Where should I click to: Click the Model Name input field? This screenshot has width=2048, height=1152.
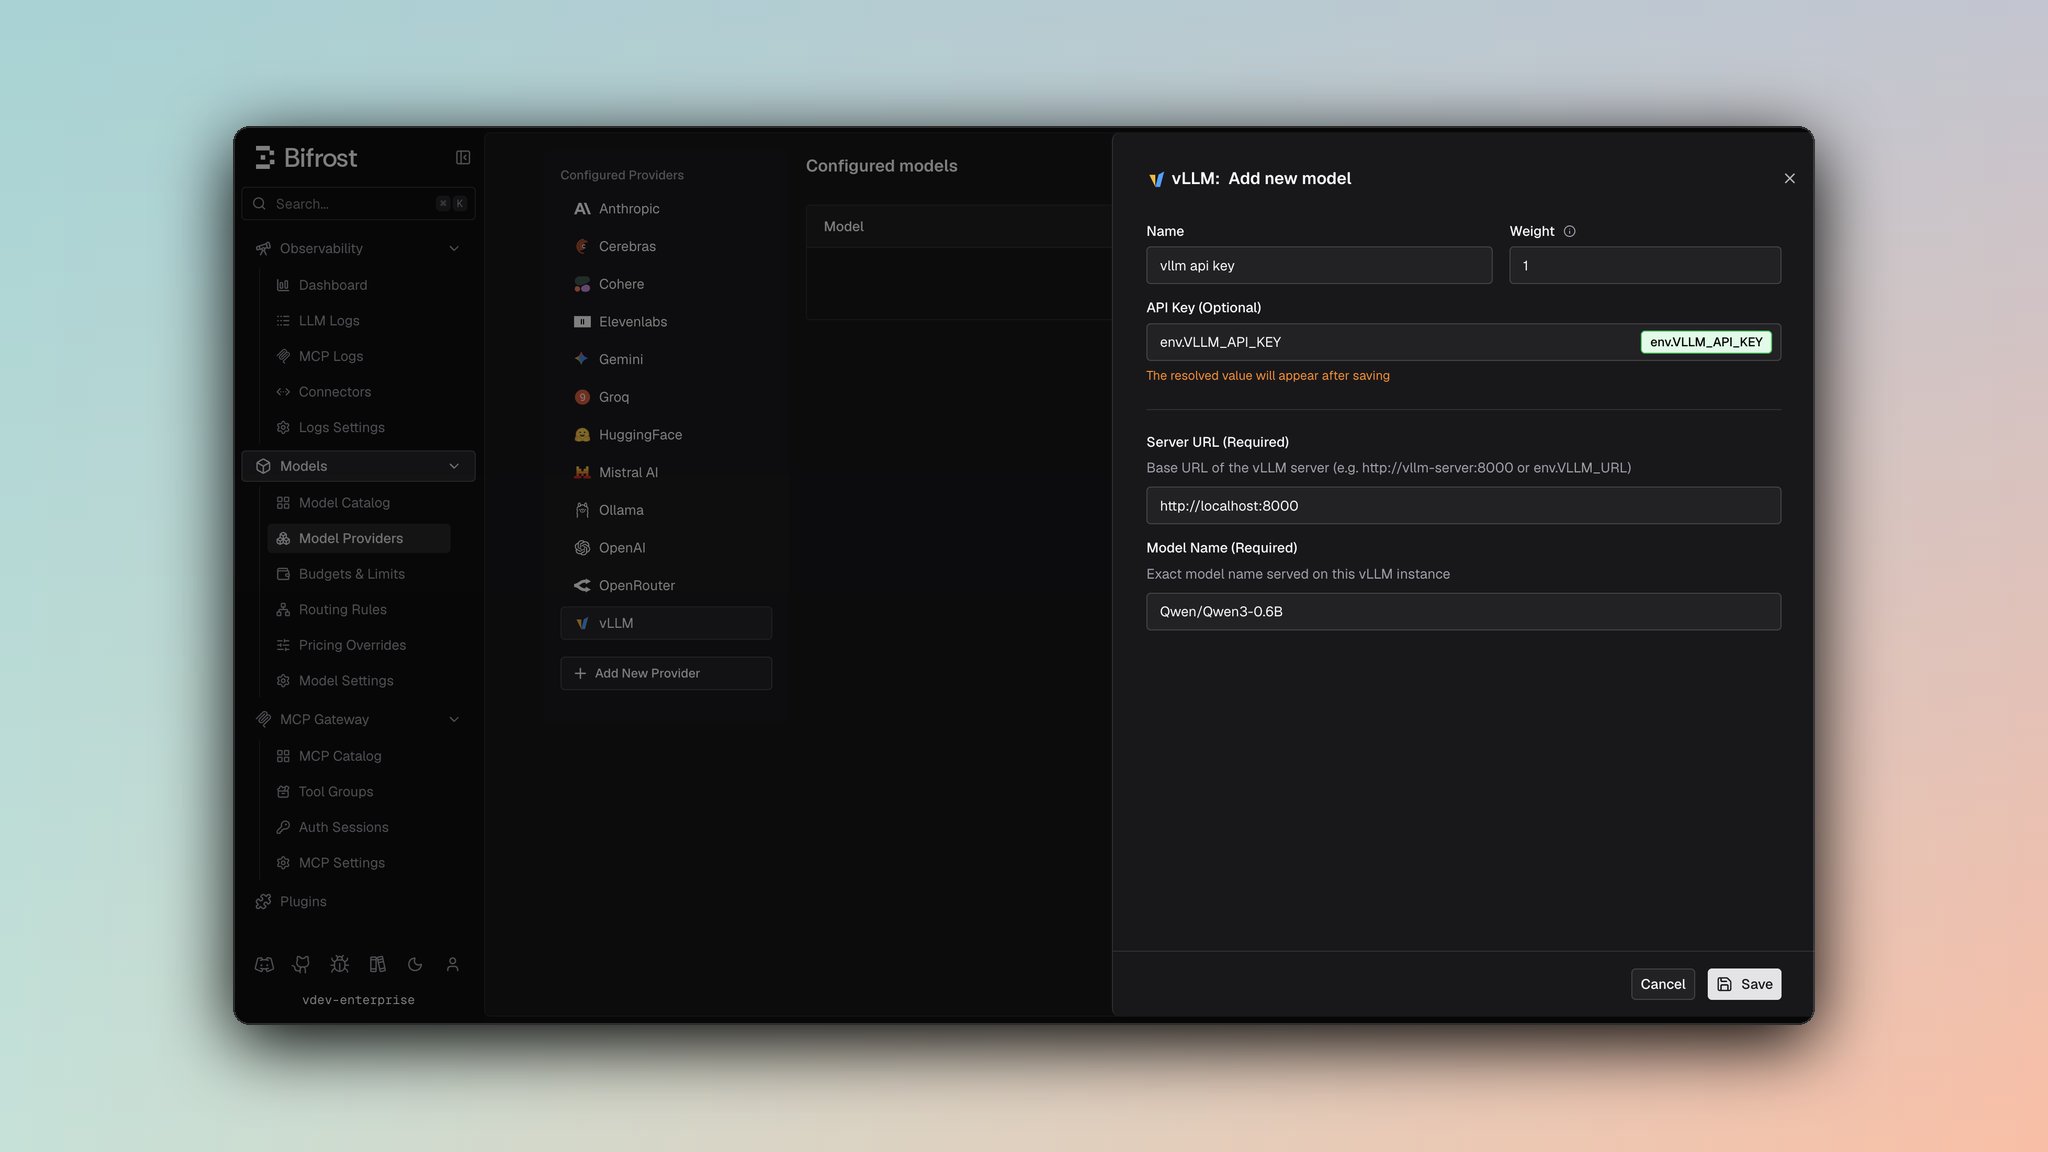coord(1463,612)
